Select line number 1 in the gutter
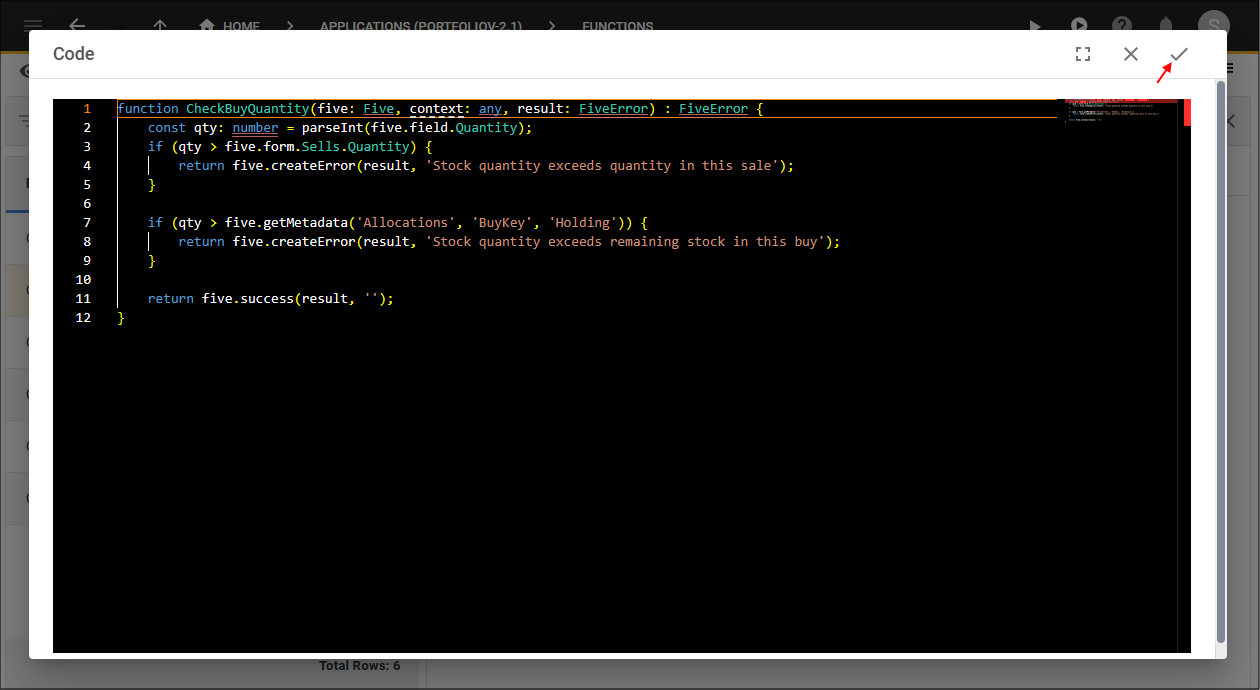The width and height of the screenshot is (1260, 690). pos(87,108)
